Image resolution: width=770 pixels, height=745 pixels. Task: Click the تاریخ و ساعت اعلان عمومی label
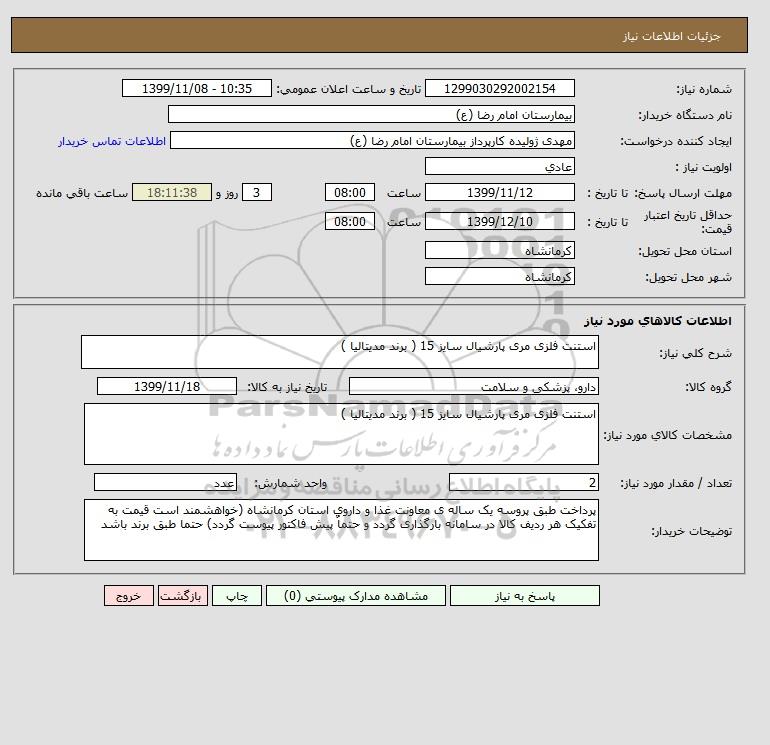pyautogui.click(x=349, y=89)
